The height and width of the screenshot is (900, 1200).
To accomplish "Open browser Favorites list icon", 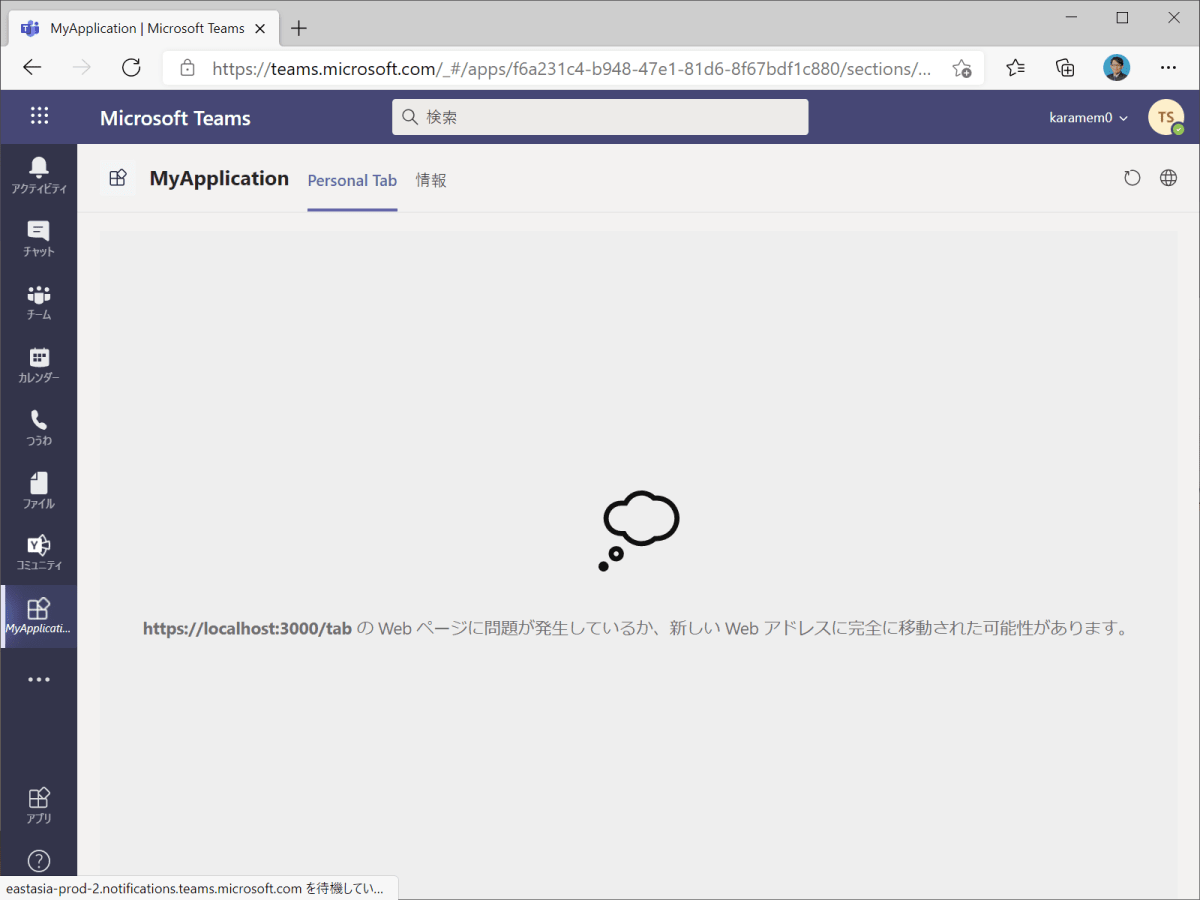I will [1016, 67].
